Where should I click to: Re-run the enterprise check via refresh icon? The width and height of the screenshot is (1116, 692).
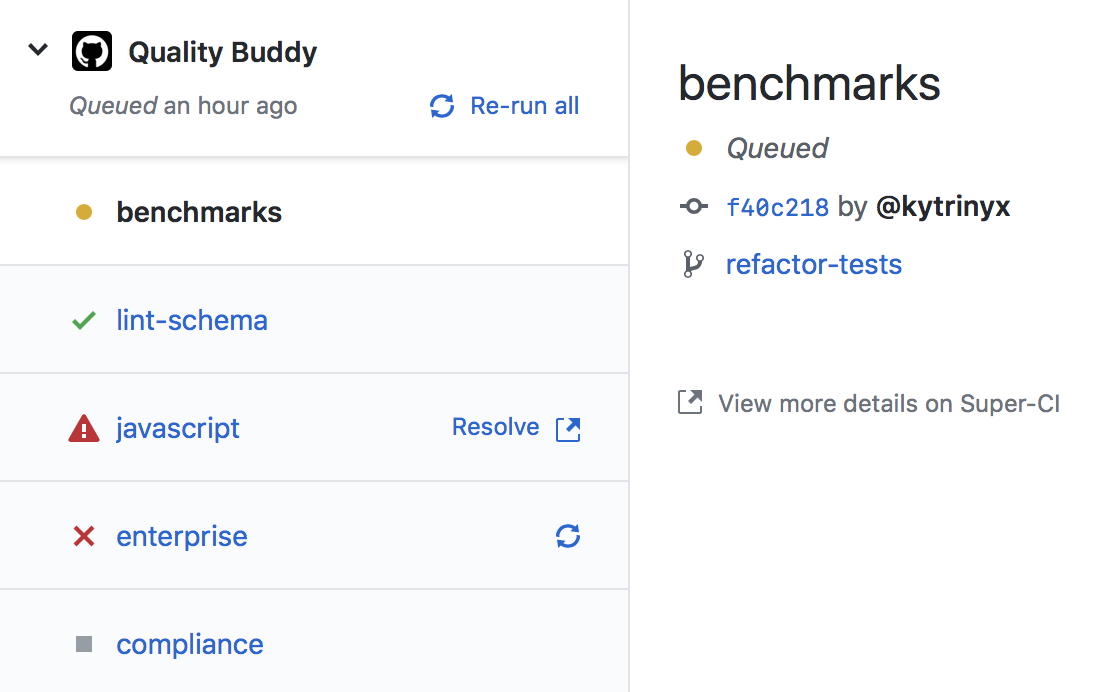[x=568, y=536]
